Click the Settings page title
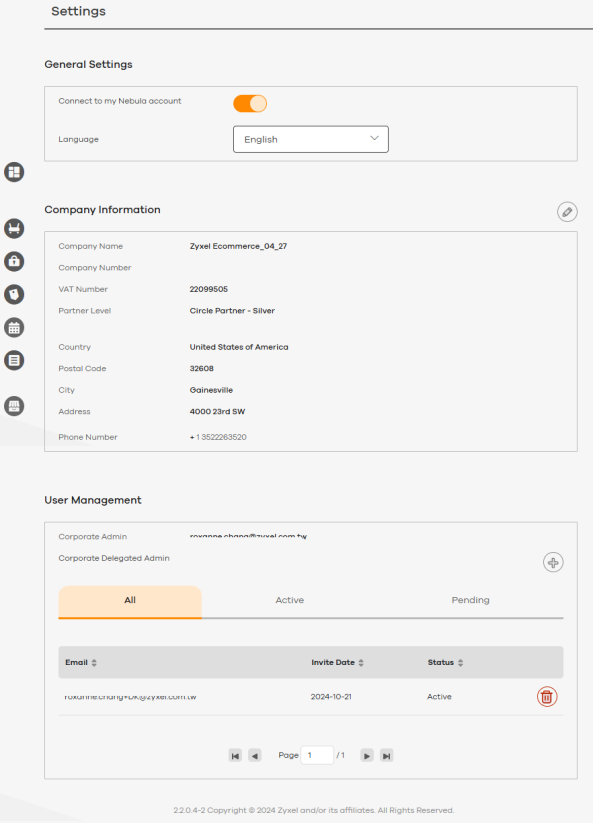Viewport: 593px width, 823px height. 78,11
